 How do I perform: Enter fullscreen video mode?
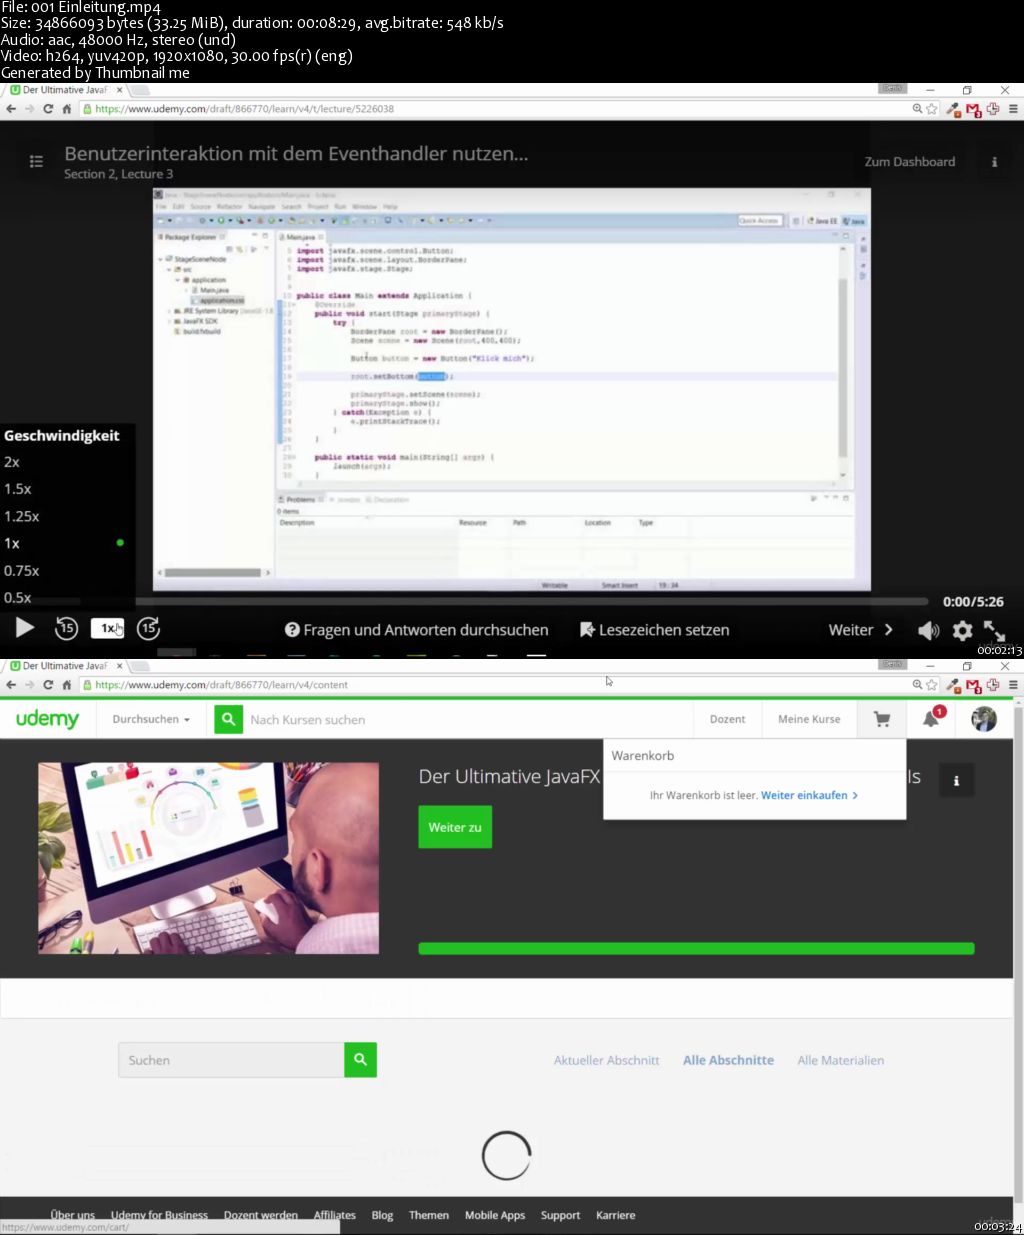click(x=994, y=630)
